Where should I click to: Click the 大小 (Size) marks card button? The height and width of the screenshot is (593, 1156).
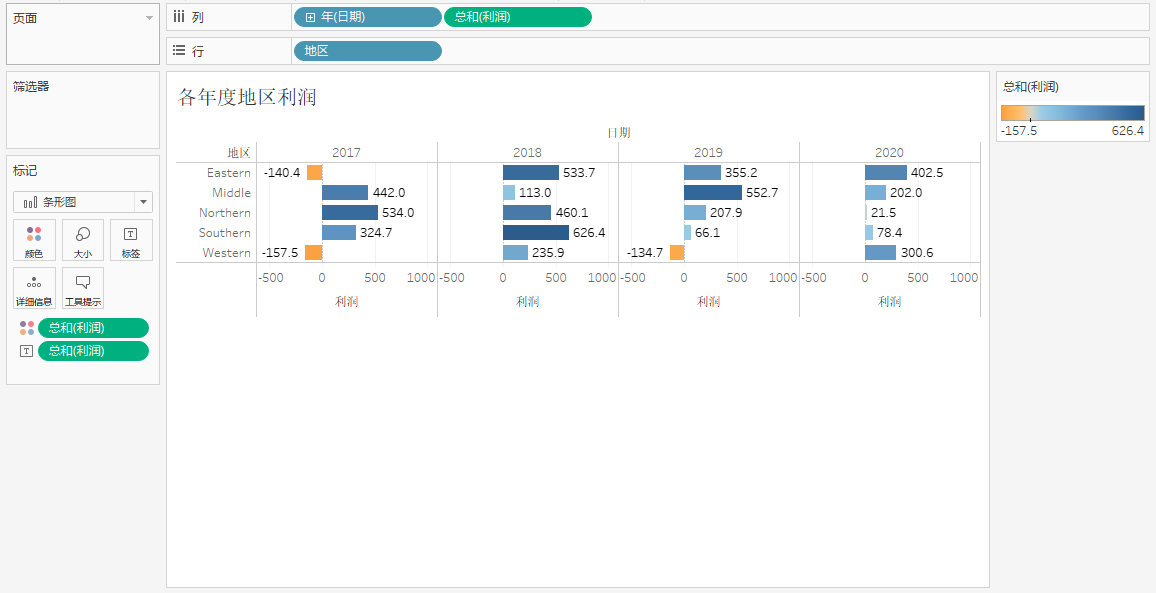(83, 240)
